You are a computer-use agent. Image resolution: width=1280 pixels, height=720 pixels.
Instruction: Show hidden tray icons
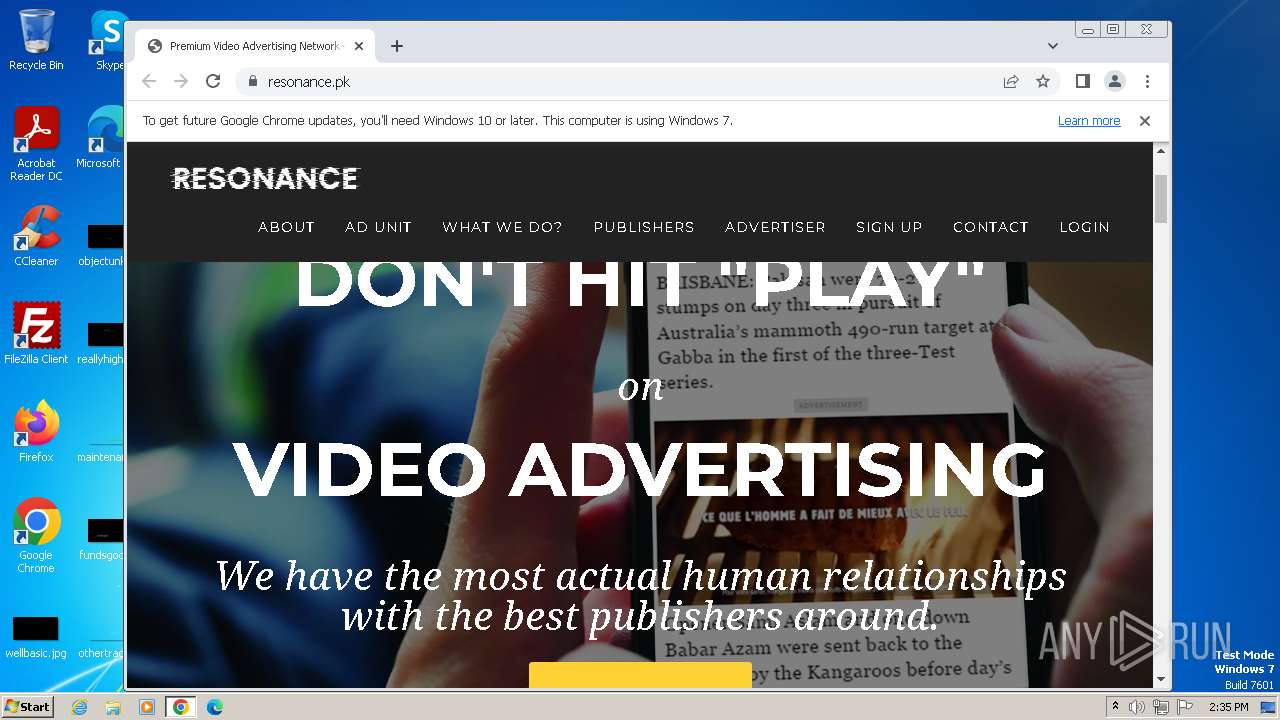pos(1115,707)
